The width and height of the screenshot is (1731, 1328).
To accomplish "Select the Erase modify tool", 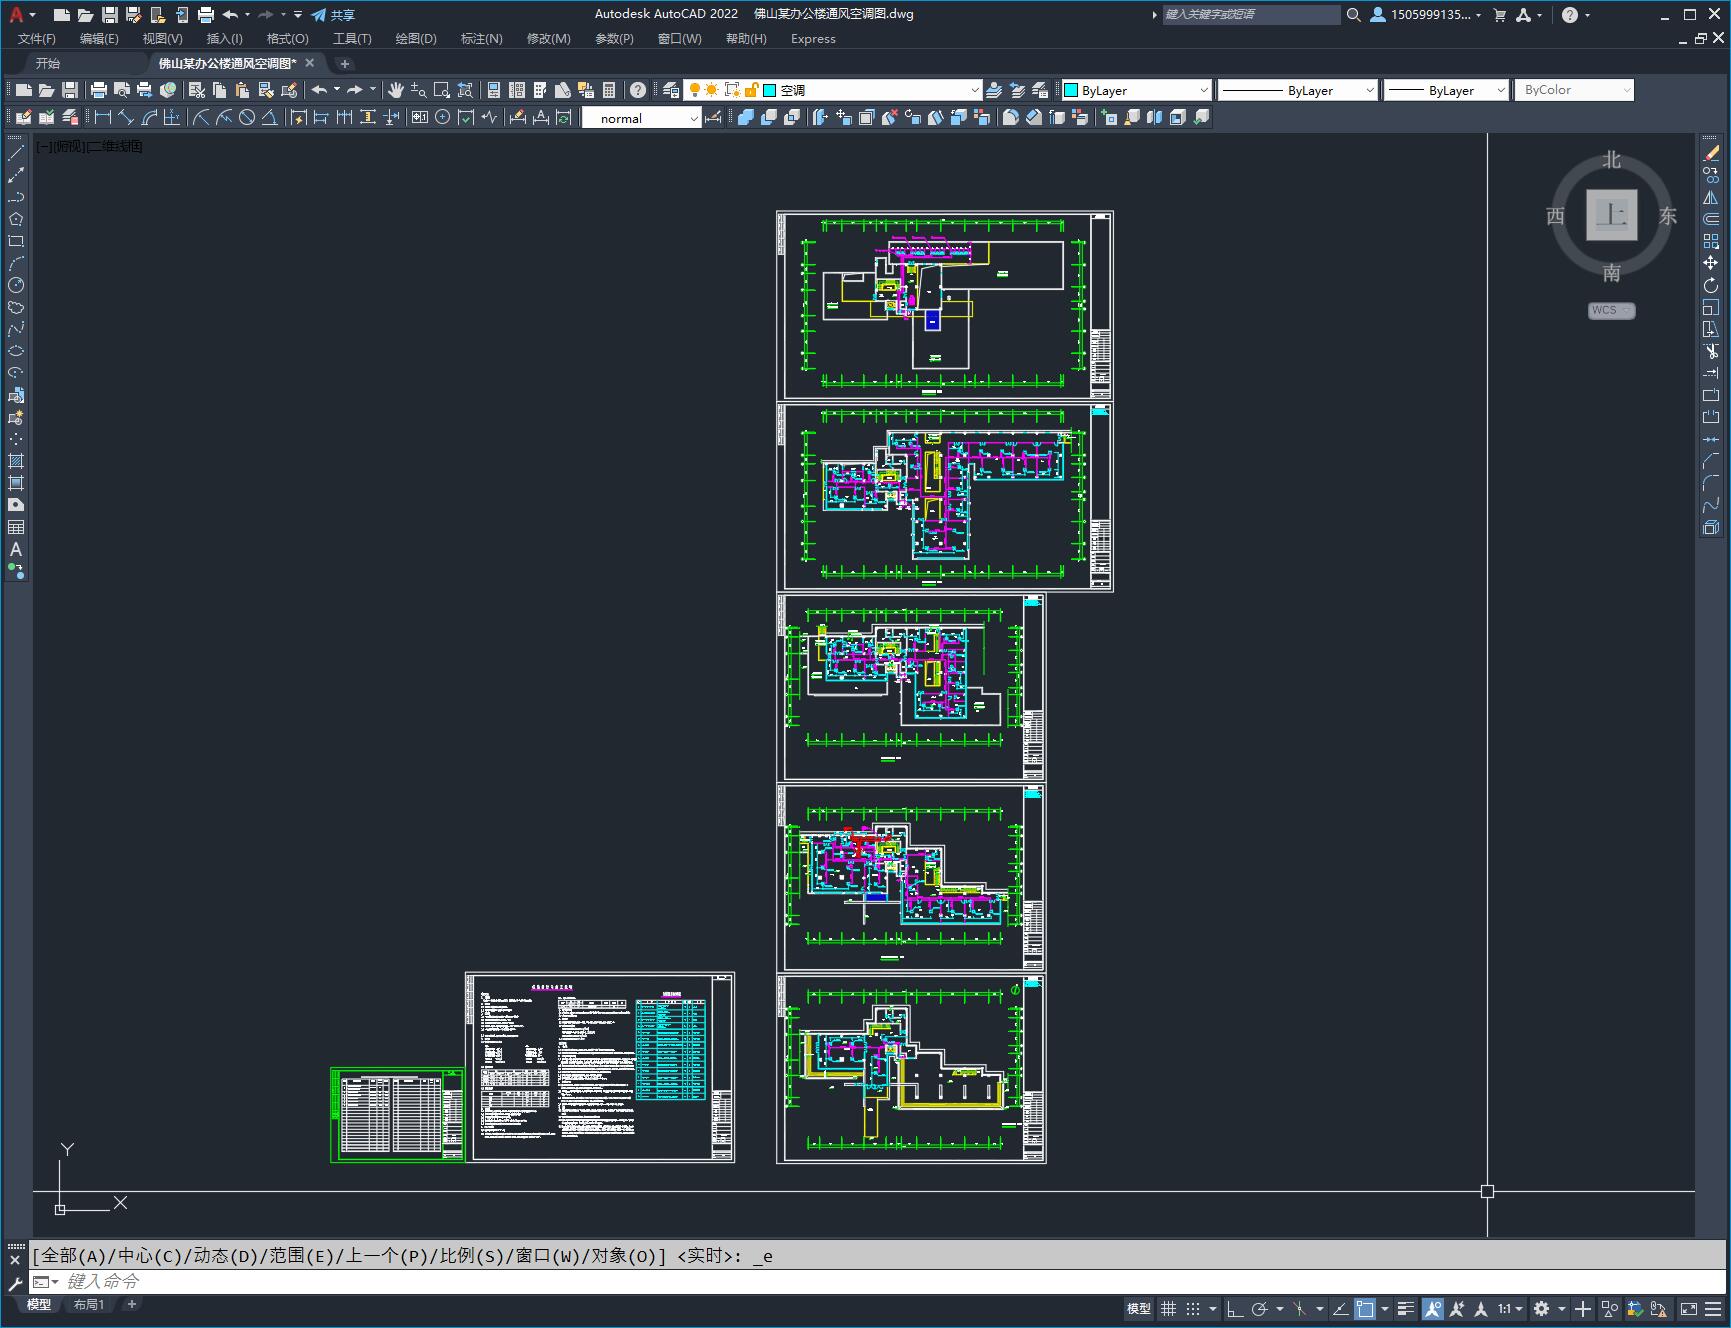I will (x=1711, y=154).
